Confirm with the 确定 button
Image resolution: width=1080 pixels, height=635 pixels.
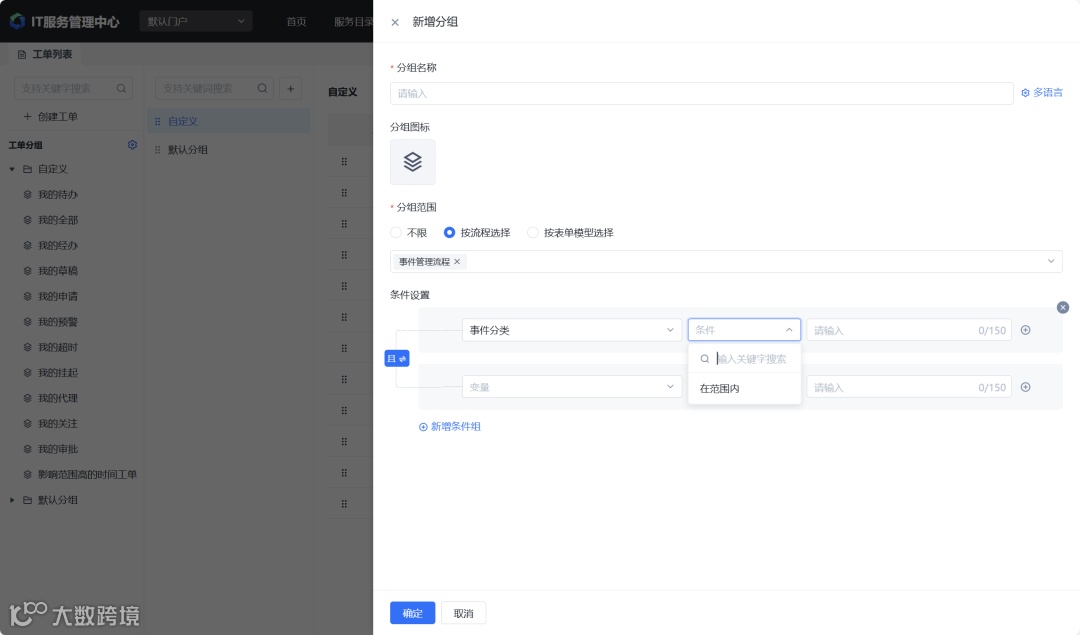[x=413, y=613]
